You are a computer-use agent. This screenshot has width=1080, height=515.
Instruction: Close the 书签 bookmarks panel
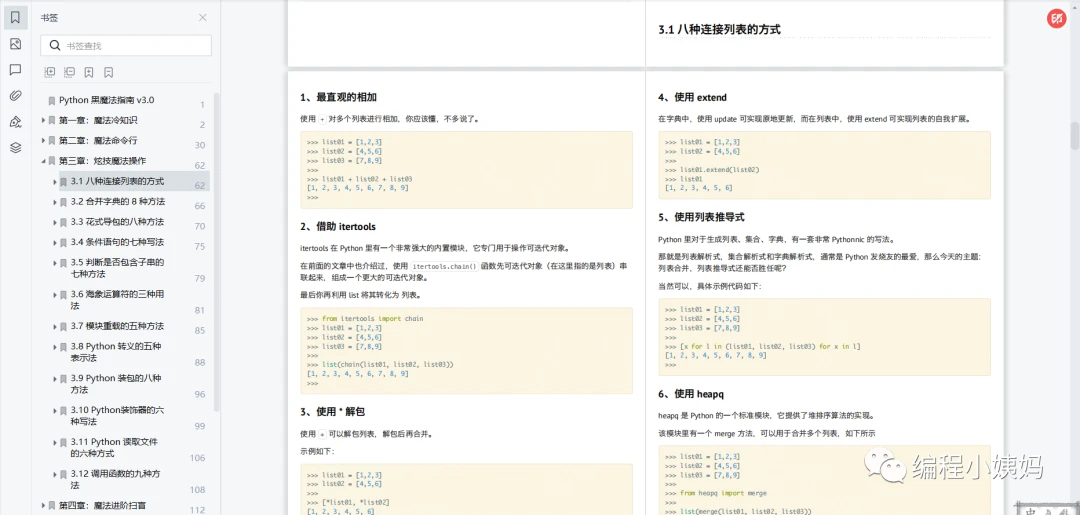202,18
